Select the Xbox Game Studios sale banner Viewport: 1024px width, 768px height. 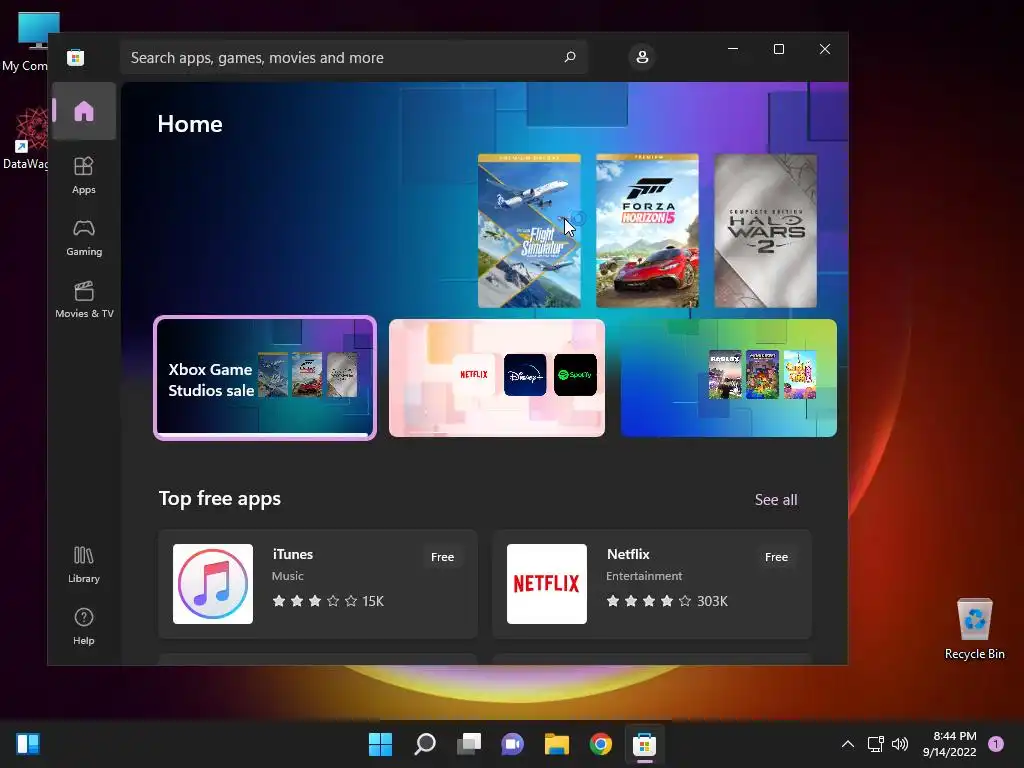[x=265, y=378]
